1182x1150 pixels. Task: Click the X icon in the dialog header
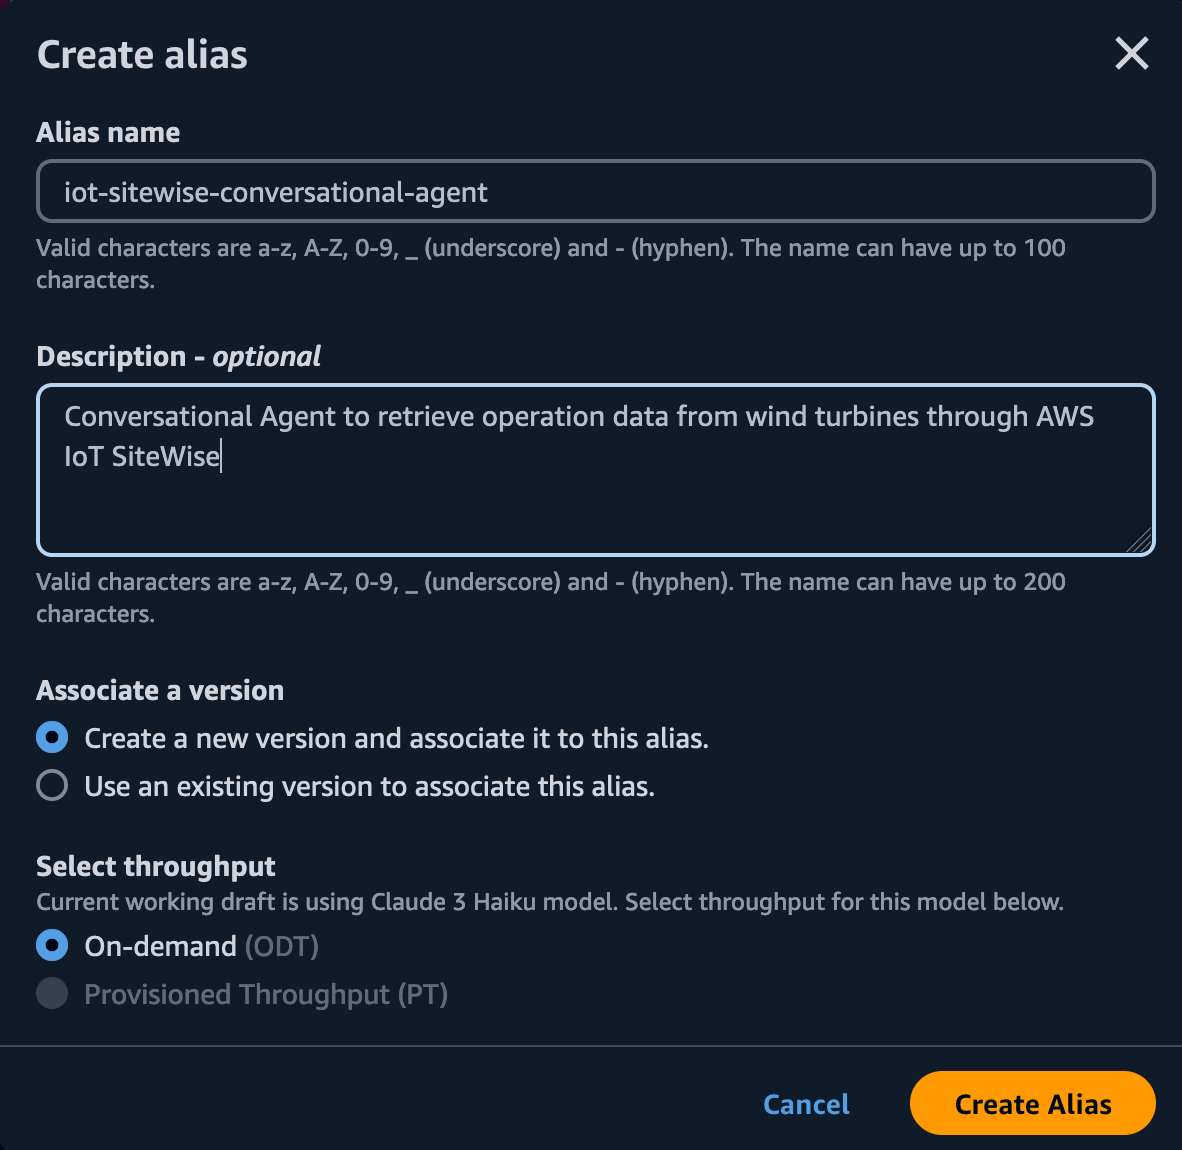1131,54
